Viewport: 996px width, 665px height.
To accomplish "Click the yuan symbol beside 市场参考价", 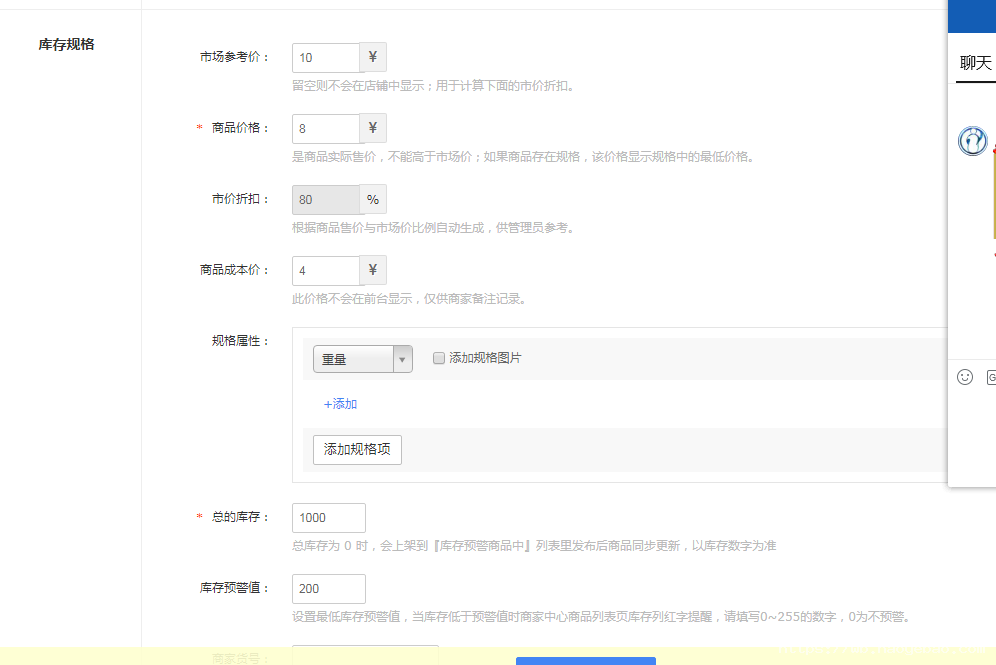I will coord(373,58).
